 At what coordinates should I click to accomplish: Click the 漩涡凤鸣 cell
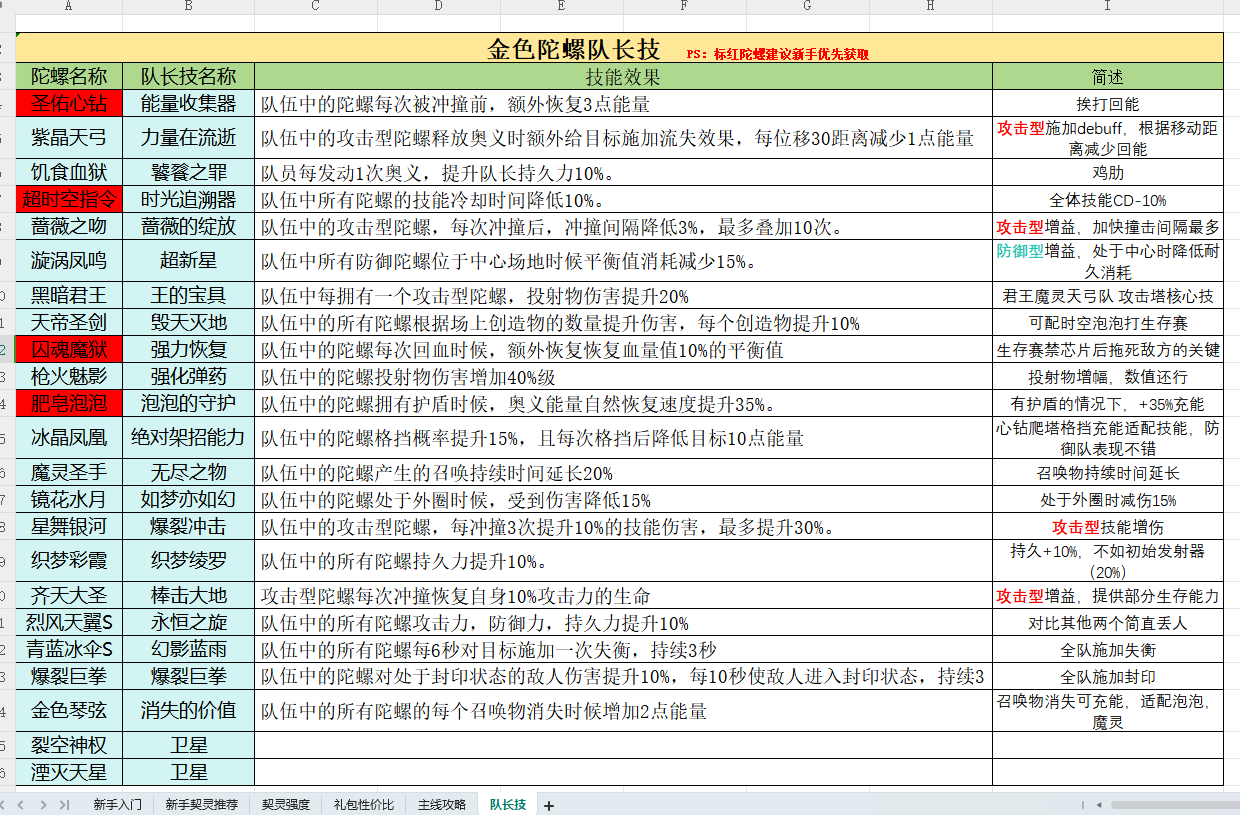[69, 261]
